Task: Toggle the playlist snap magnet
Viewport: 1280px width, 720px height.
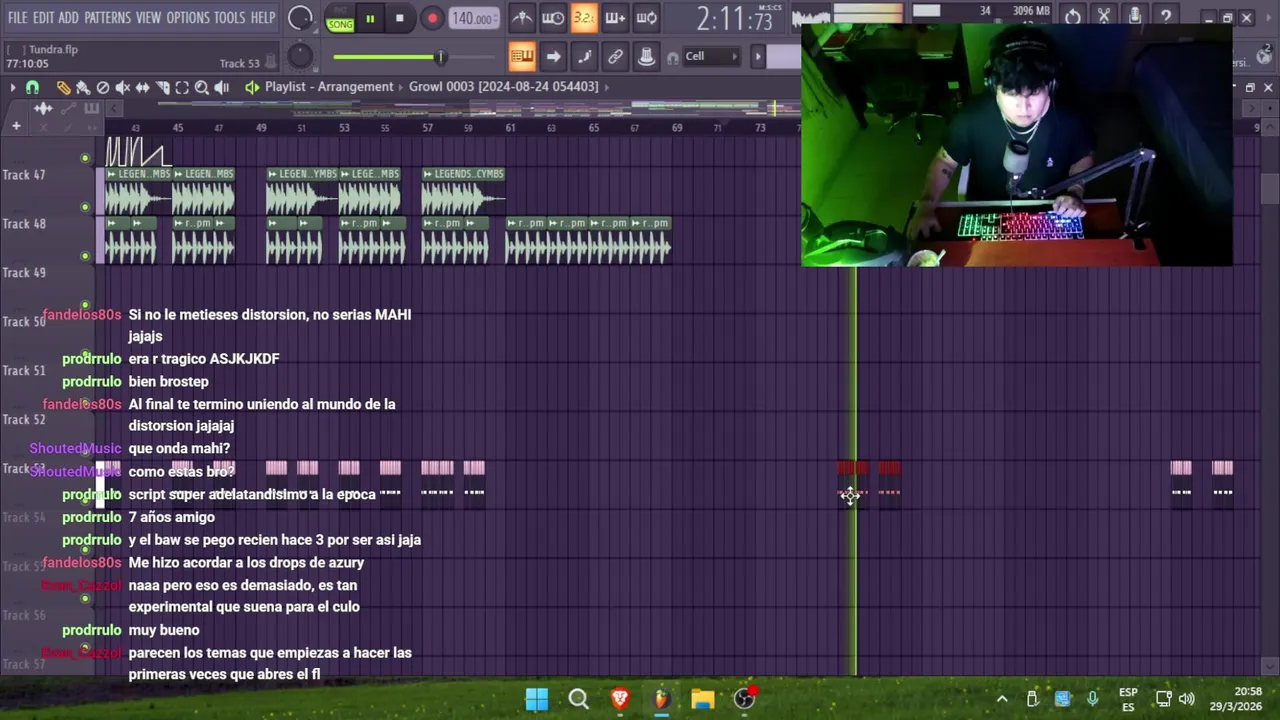Action: coord(32,87)
